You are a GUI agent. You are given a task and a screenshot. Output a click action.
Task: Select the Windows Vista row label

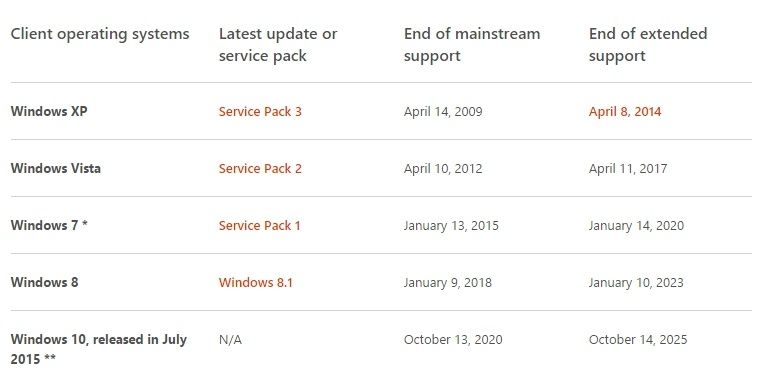56,169
